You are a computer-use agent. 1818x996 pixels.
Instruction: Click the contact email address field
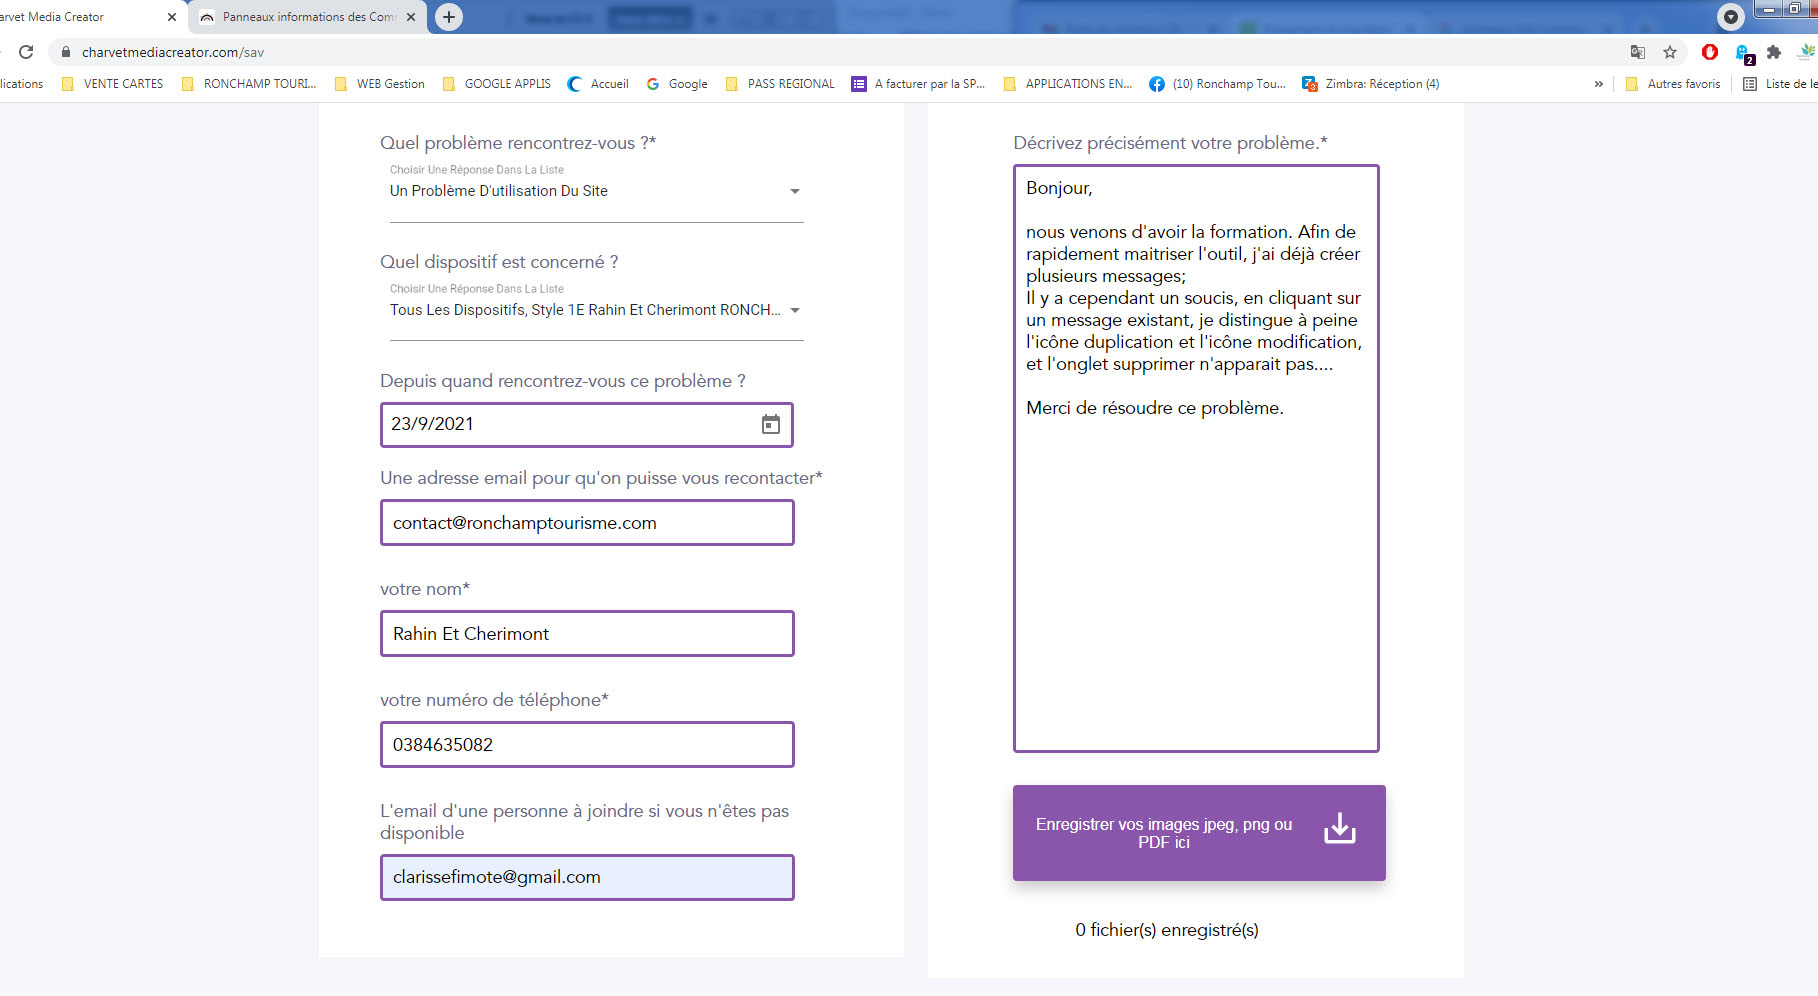[587, 523]
